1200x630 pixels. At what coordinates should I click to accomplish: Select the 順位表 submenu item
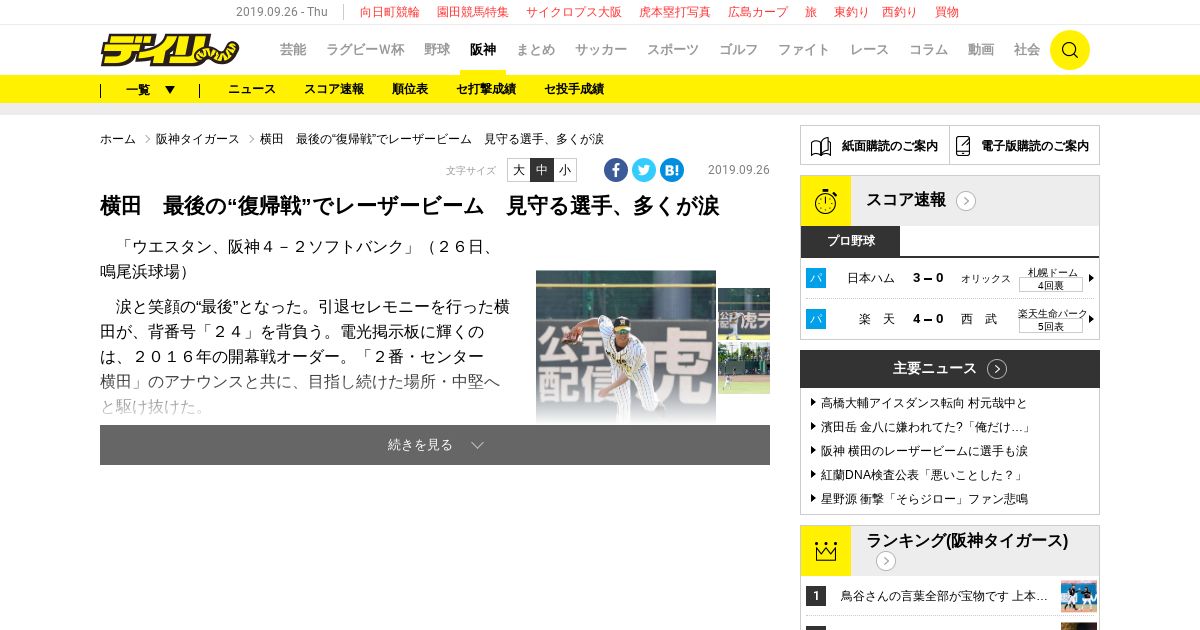tap(410, 89)
